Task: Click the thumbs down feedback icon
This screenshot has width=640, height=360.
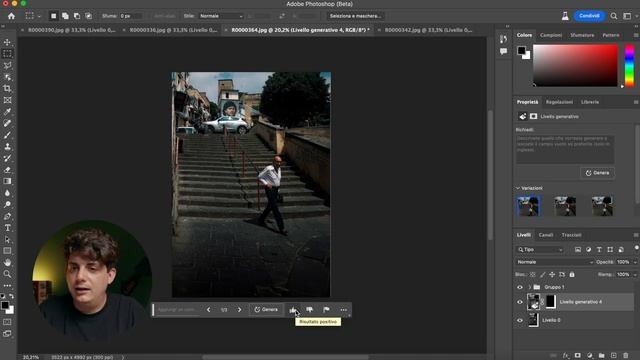Action: pos(309,310)
